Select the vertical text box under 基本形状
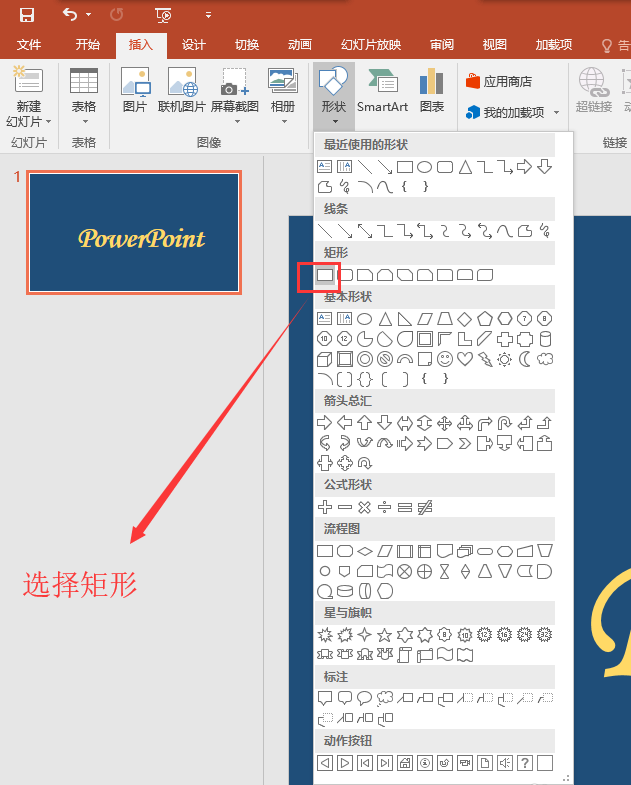The width and height of the screenshot is (631, 785). pos(345,319)
